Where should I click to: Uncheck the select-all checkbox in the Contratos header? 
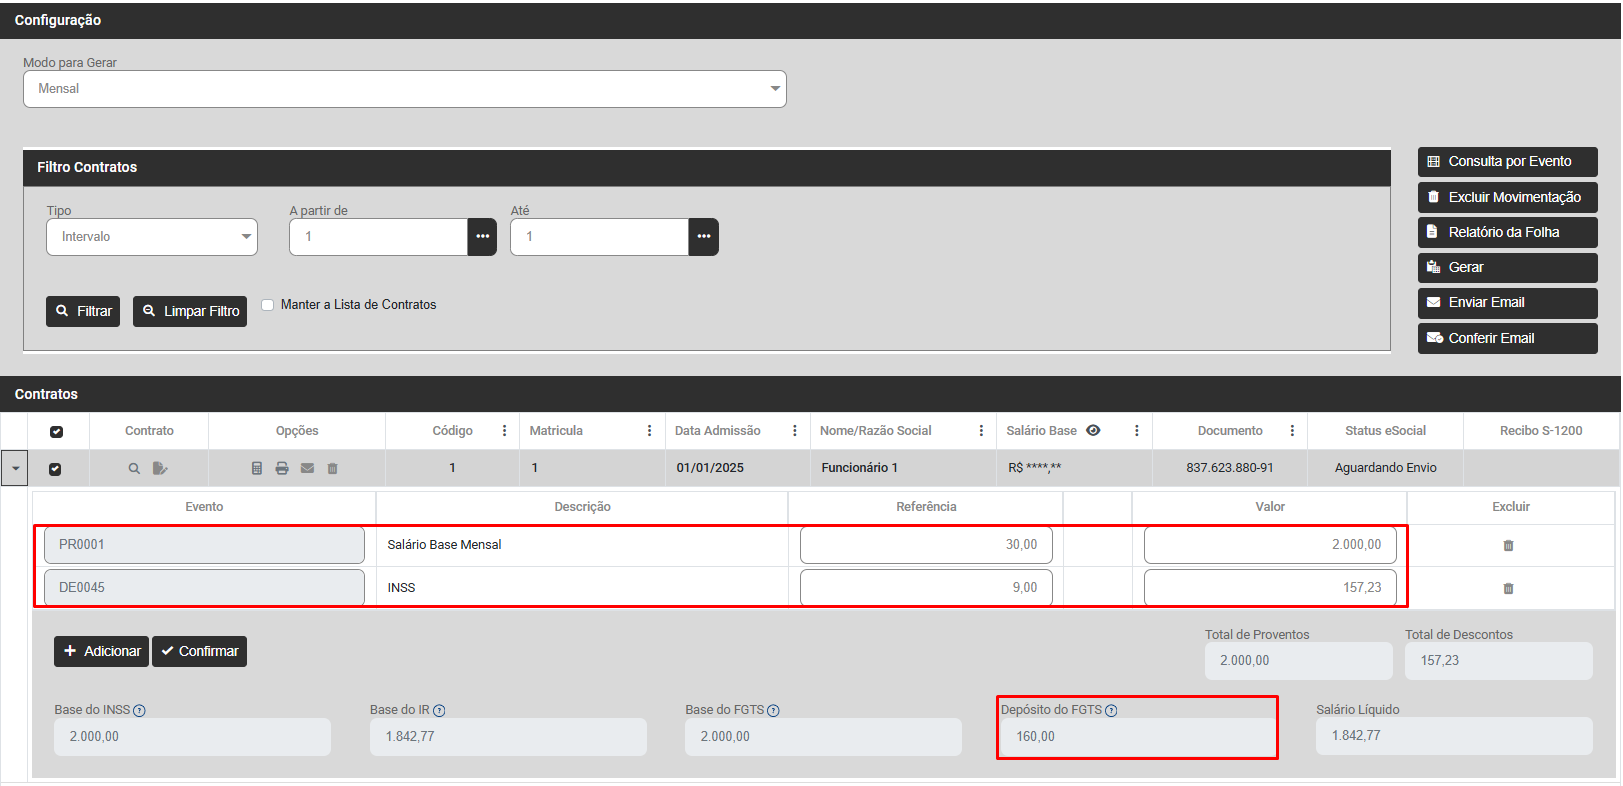pos(56,432)
